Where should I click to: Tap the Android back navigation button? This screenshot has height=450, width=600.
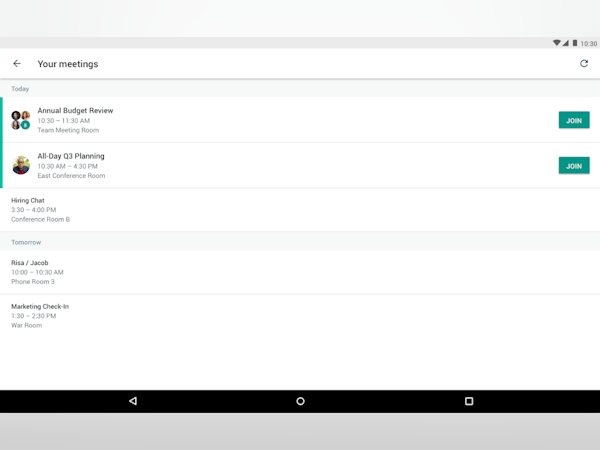(133, 401)
